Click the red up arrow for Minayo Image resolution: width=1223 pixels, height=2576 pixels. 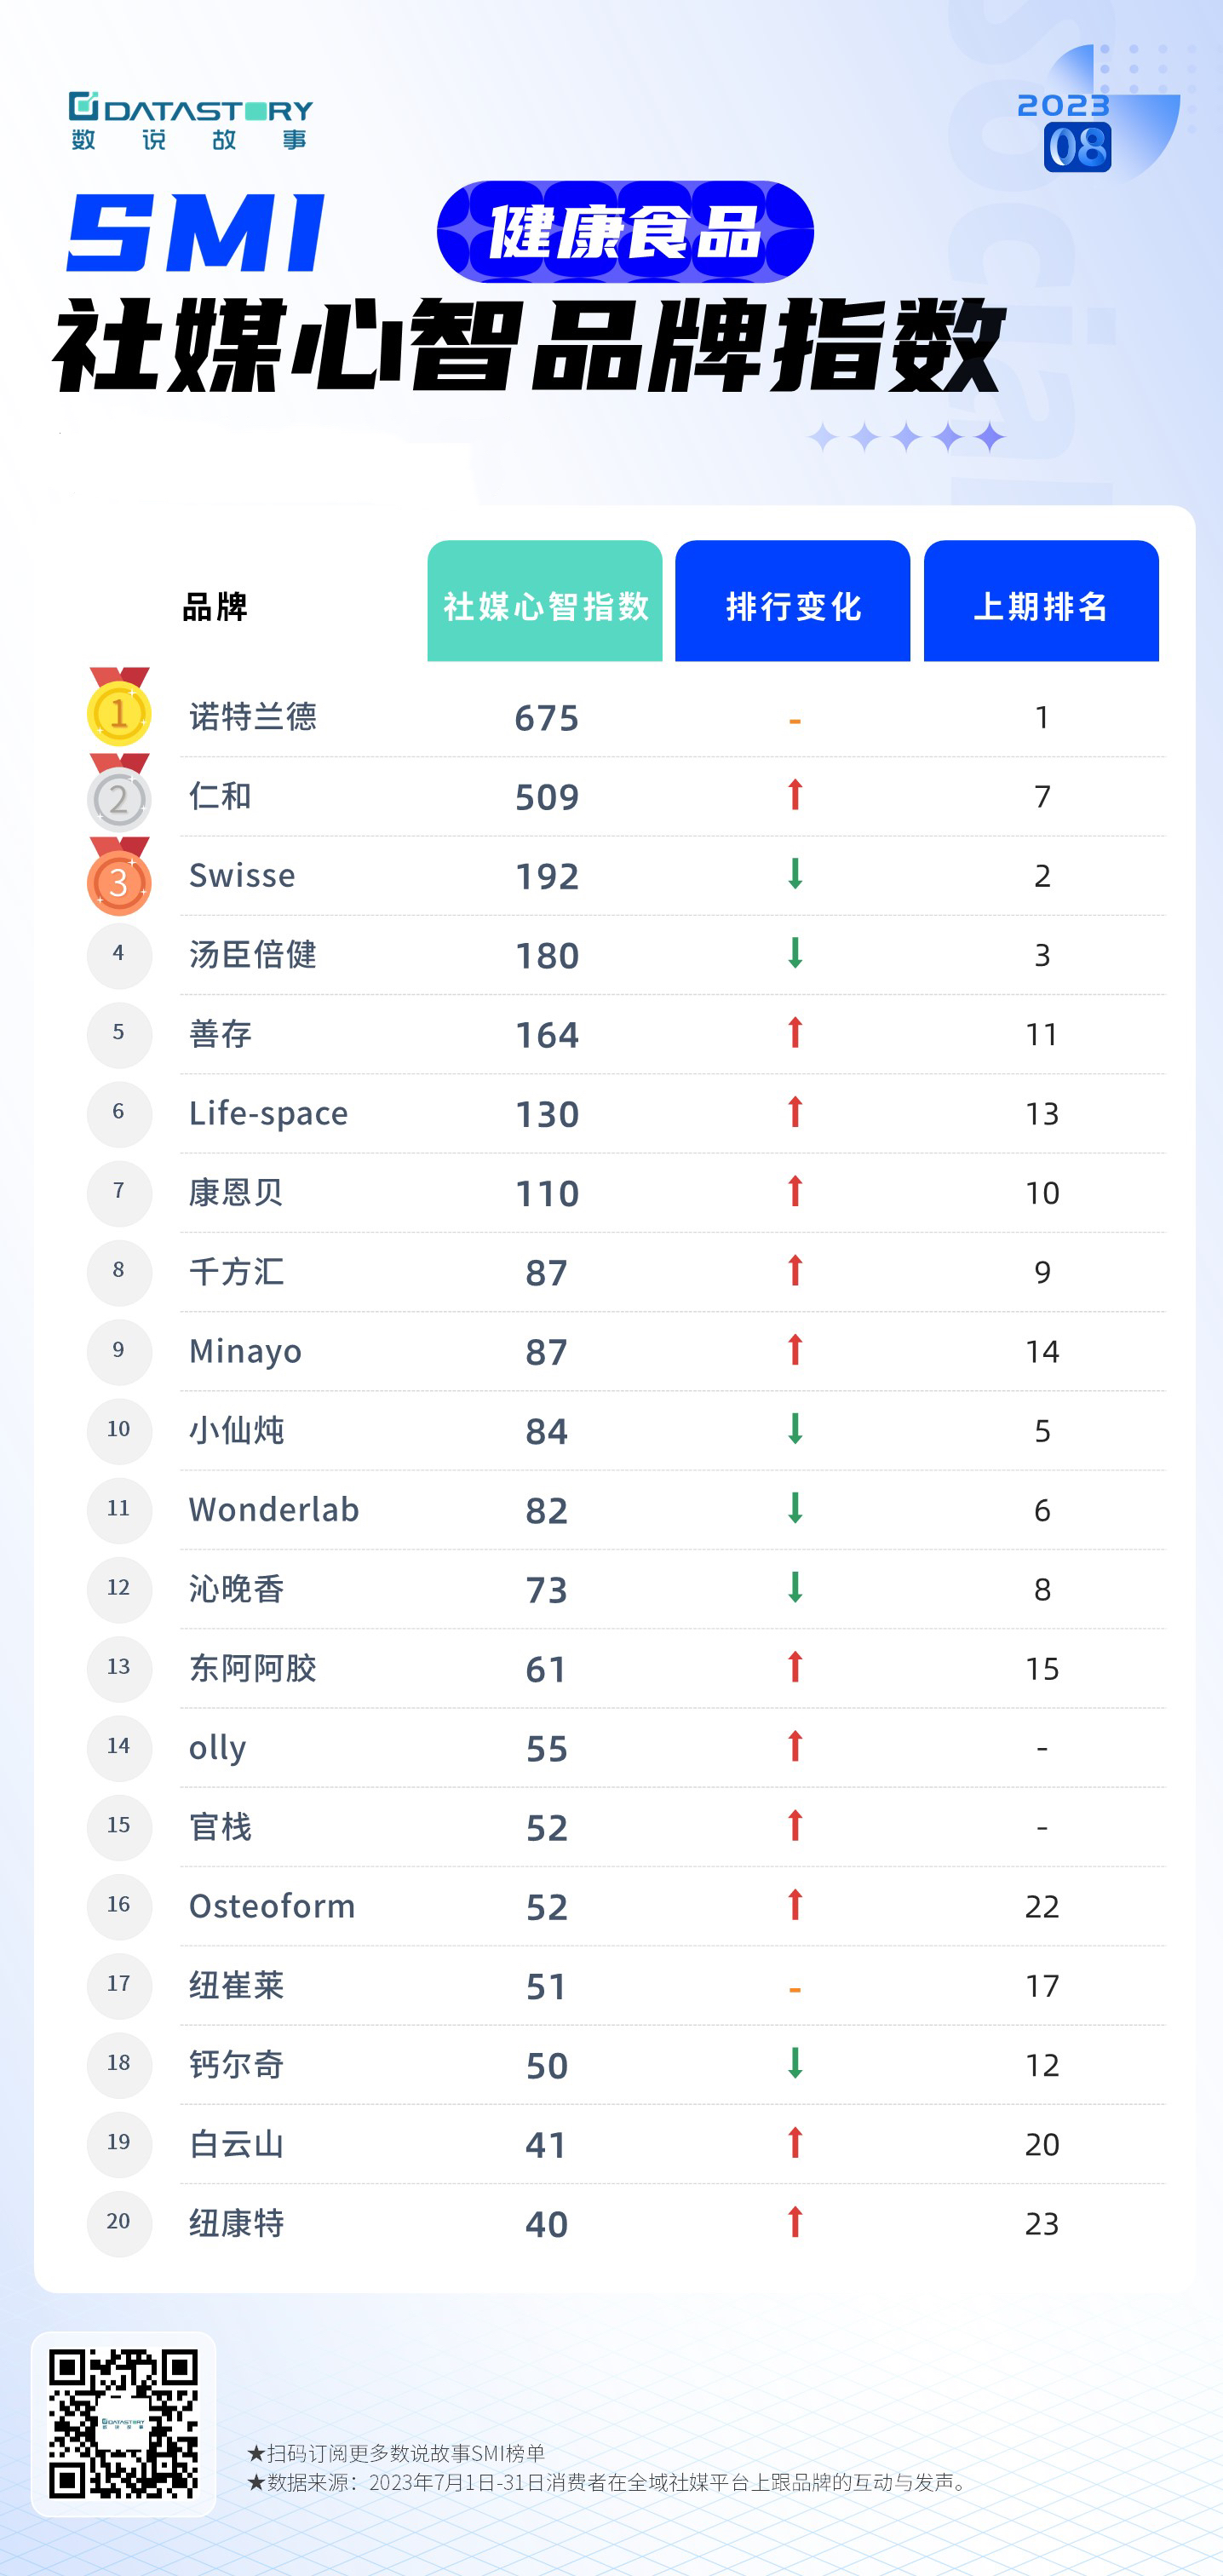tap(795, 1350)
